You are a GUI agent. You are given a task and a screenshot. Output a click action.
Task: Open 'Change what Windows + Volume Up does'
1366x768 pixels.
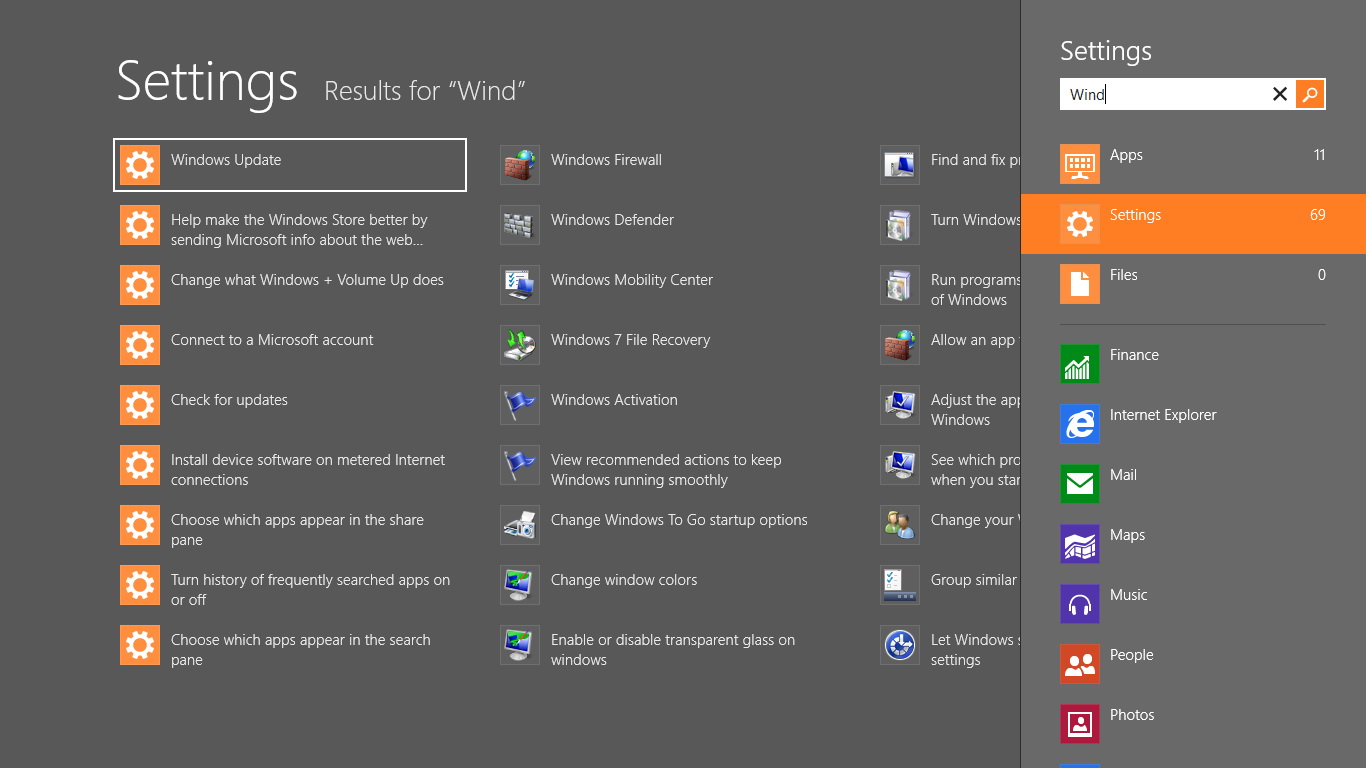(x=290, y=285)
